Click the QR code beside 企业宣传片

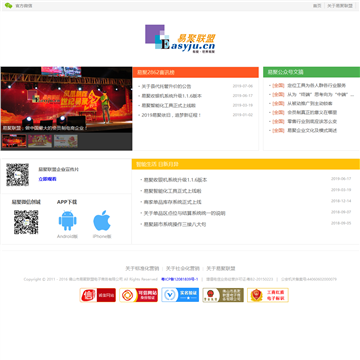point(18,175)
